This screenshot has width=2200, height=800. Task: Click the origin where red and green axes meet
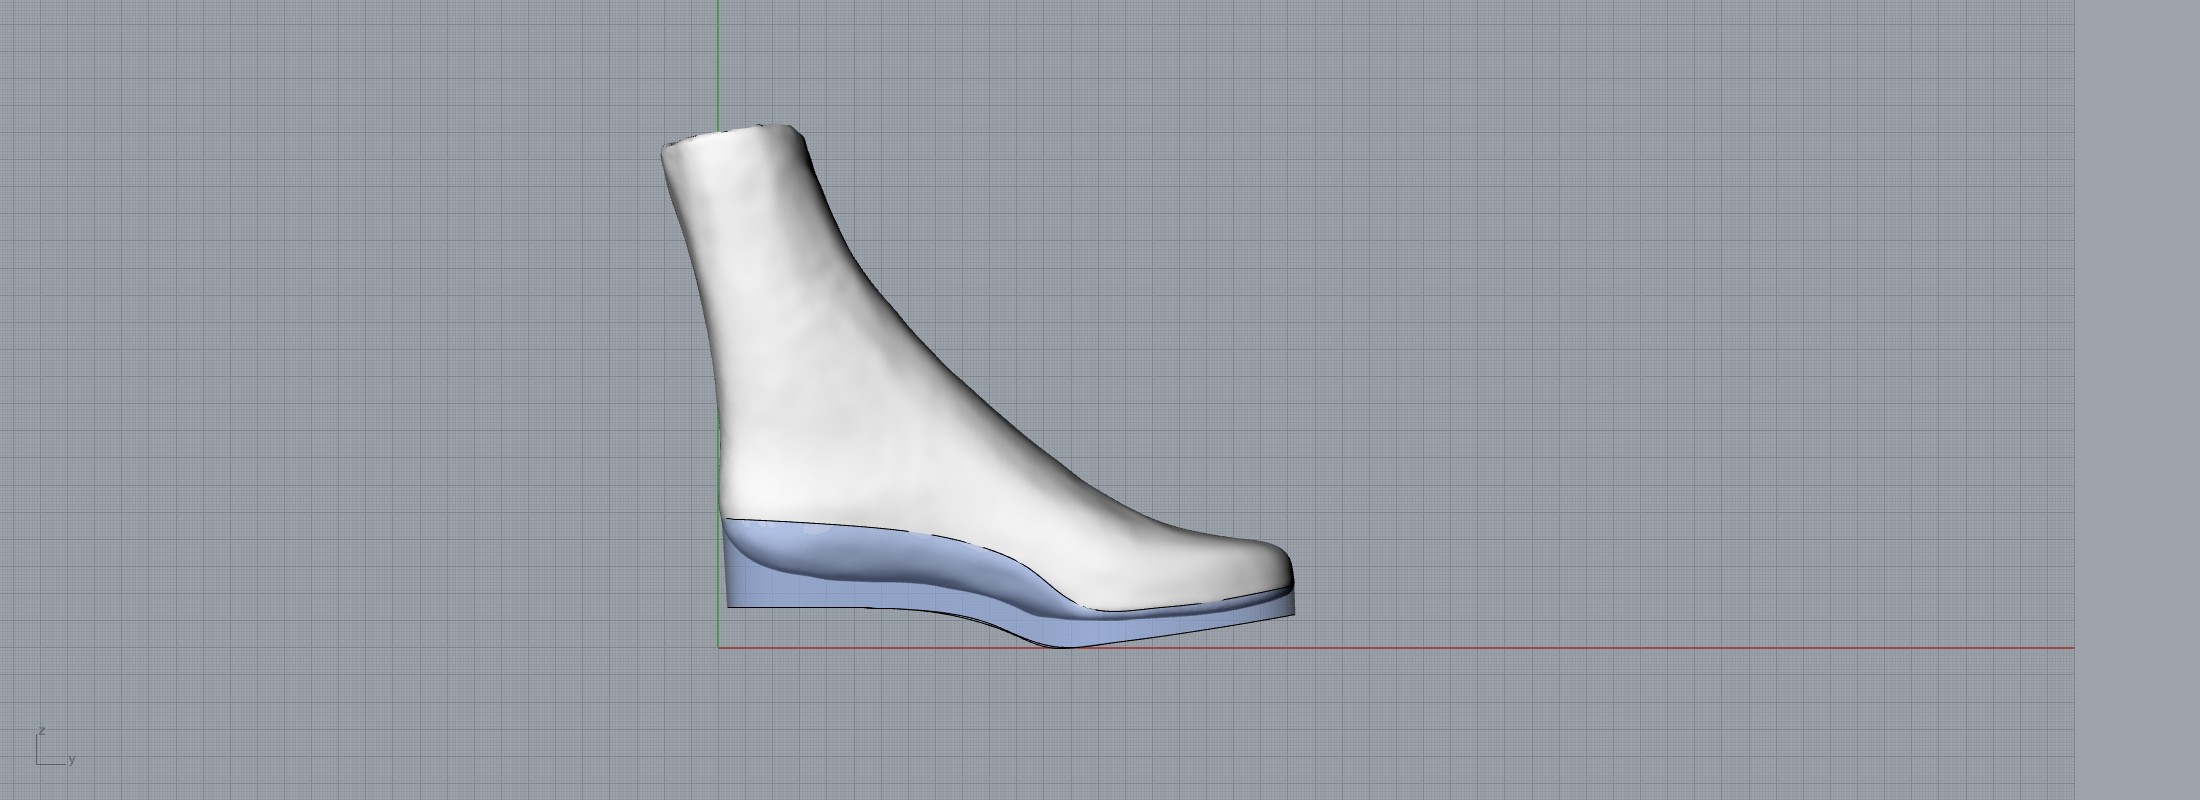click(x=718, y=647)
